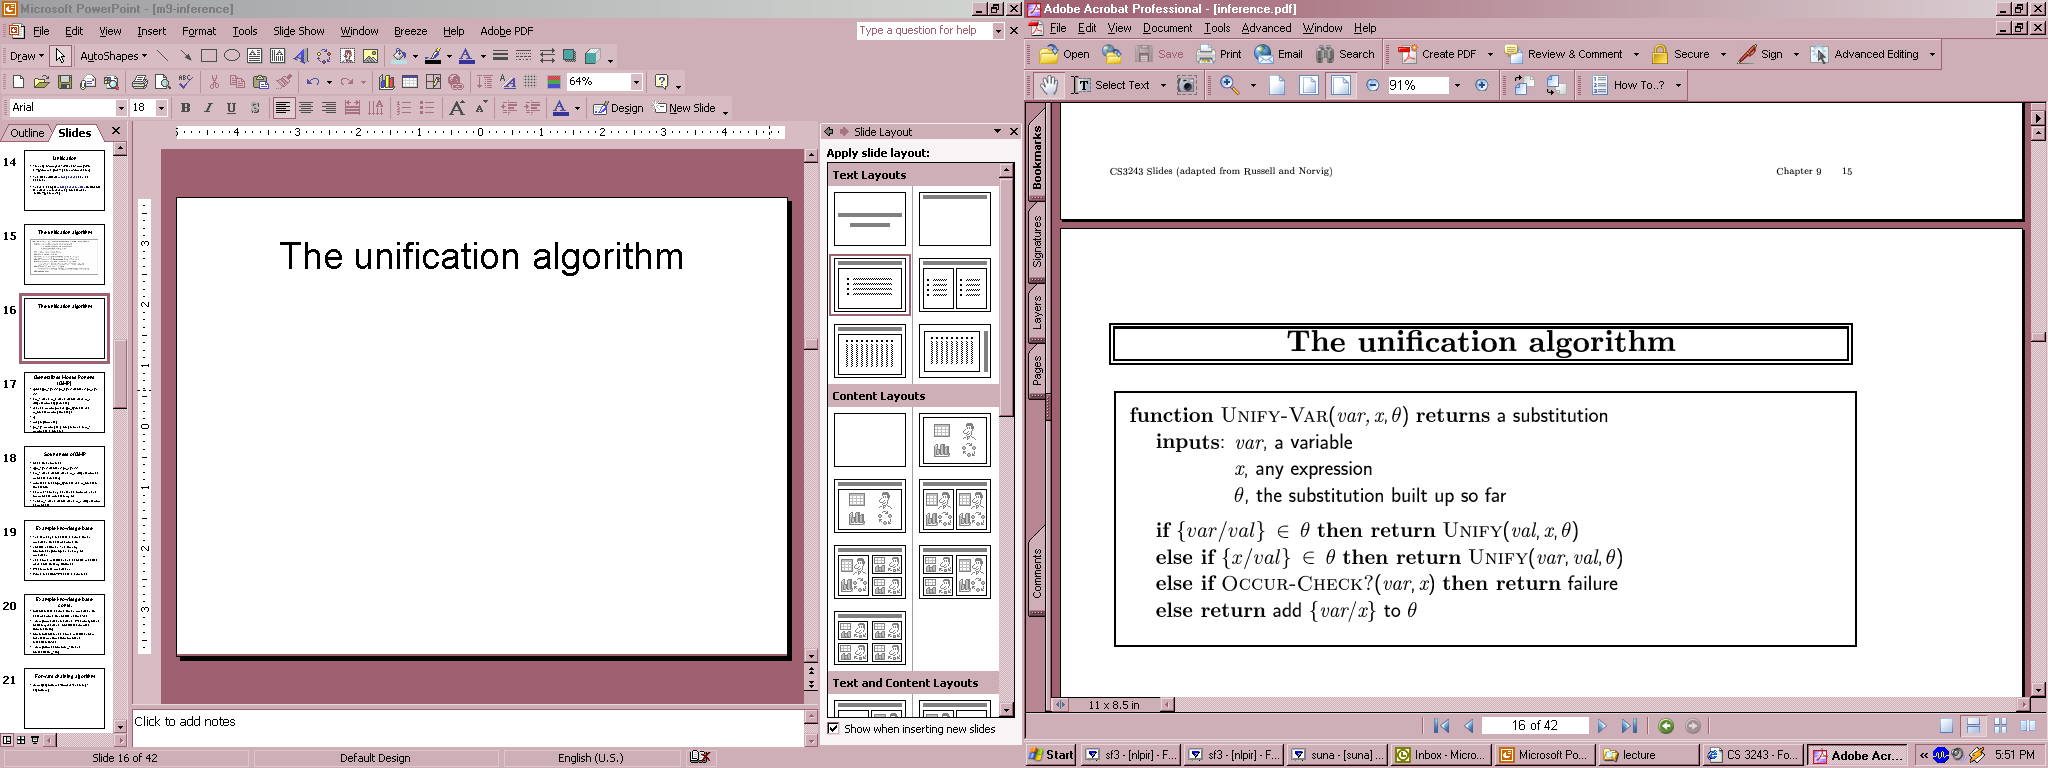
Task: Go to next page in Acrobat
Action: [x=1601, y=726]
